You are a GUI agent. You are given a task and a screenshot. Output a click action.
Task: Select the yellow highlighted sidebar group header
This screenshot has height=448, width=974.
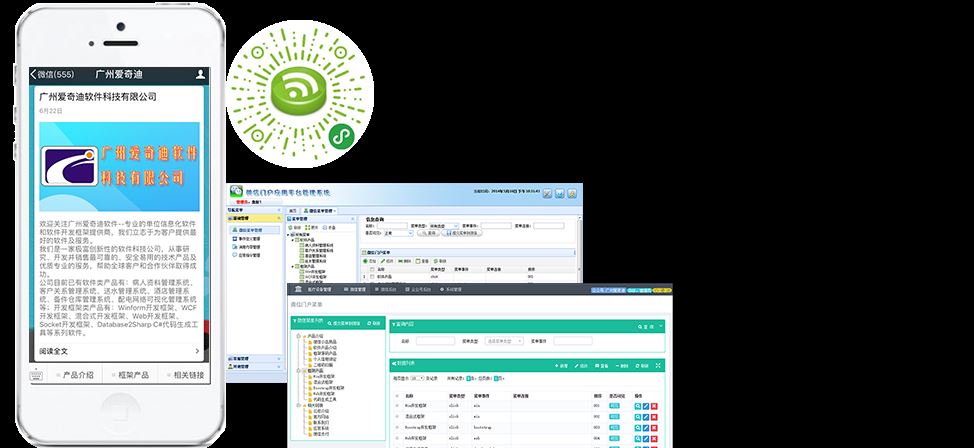[254, 218]
